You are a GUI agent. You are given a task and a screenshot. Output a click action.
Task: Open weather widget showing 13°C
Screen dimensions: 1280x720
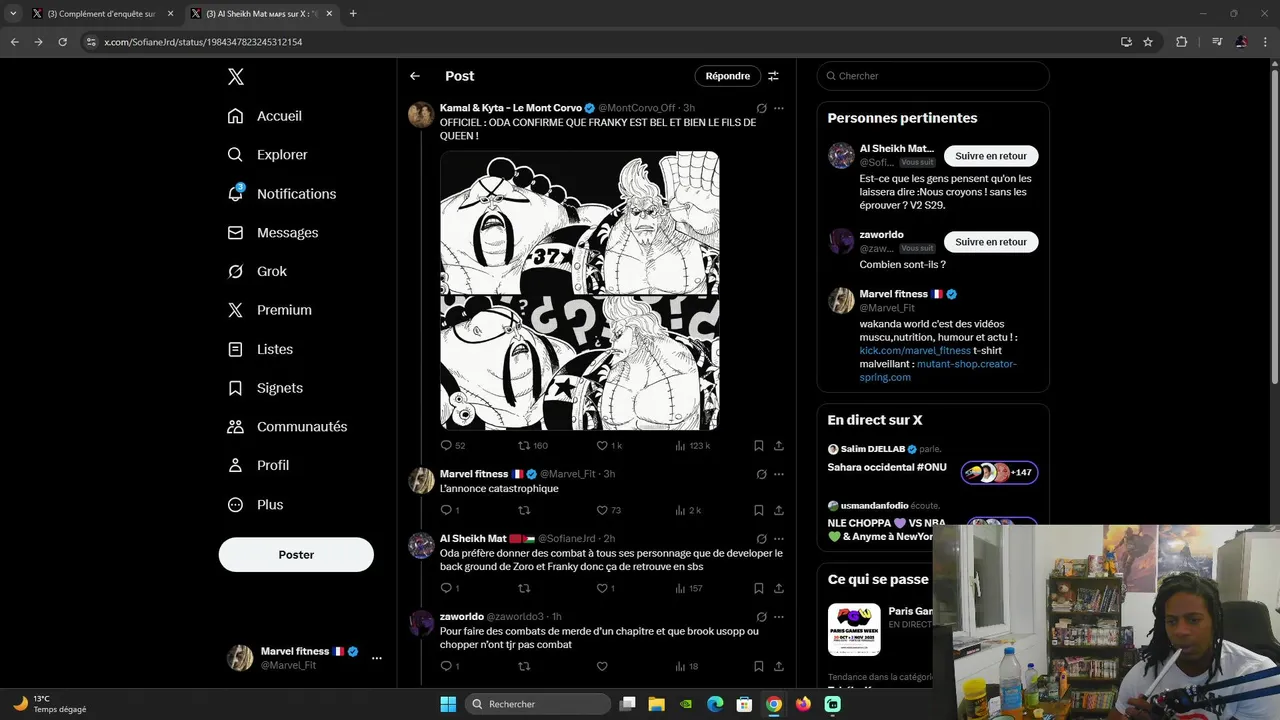50,704
